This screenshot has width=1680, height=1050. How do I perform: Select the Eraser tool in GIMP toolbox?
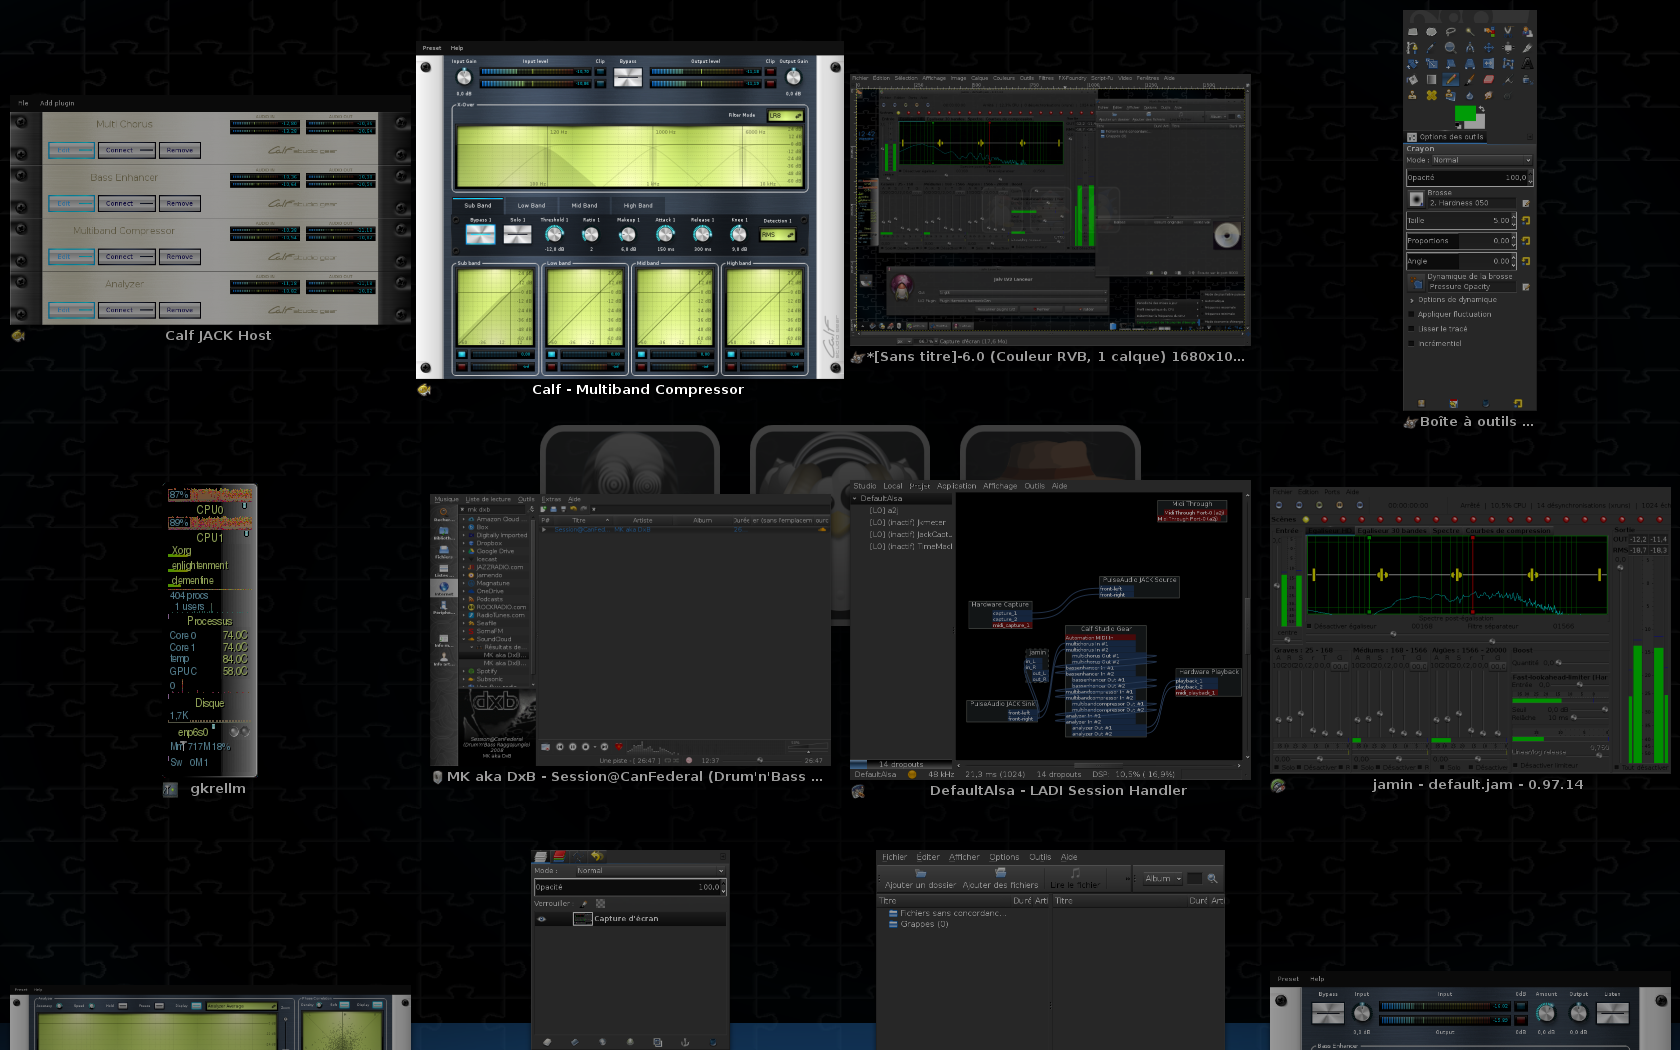(x=1488, y=79)
